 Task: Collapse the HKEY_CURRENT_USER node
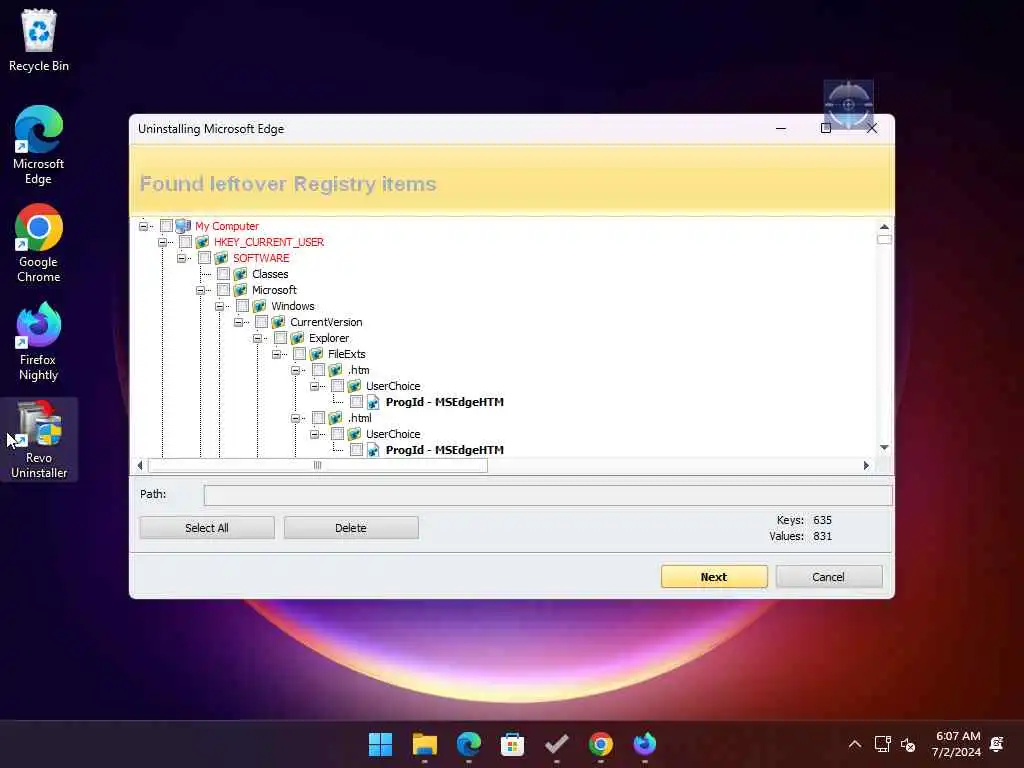tap(162, 242)
